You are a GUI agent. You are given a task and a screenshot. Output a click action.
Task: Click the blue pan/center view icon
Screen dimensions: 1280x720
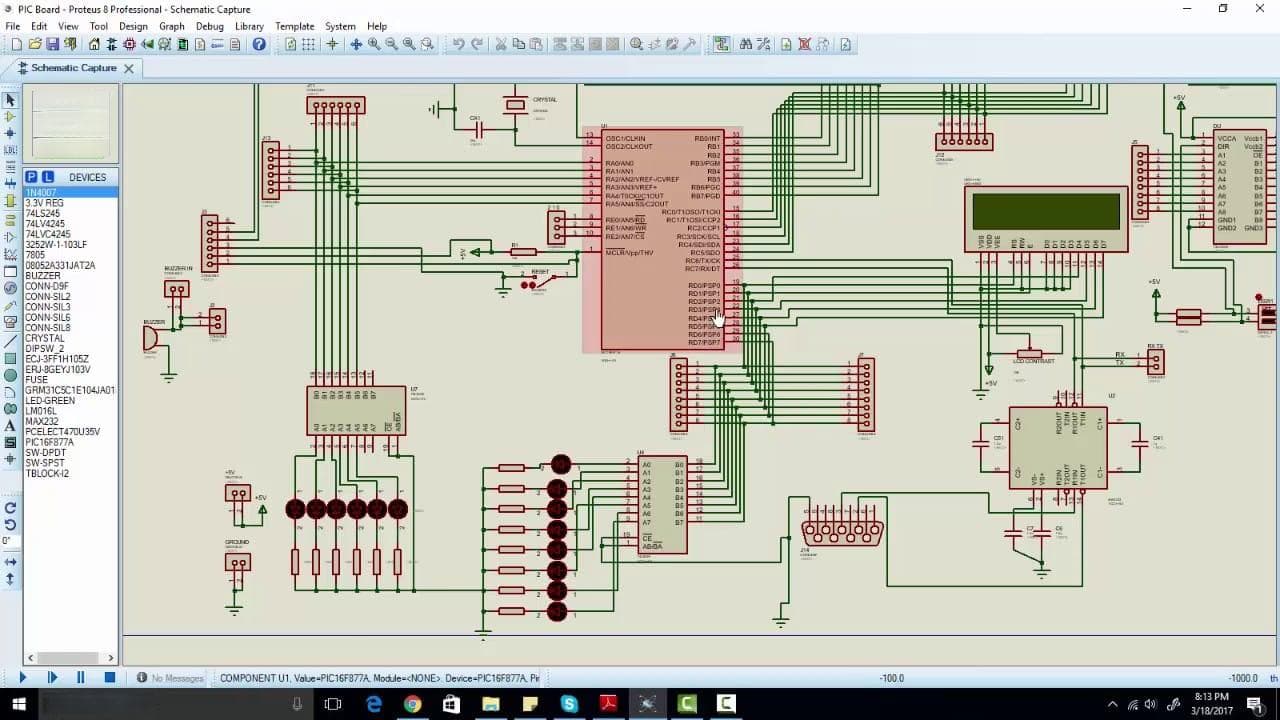pyautogui.click(x=355, y=44)
